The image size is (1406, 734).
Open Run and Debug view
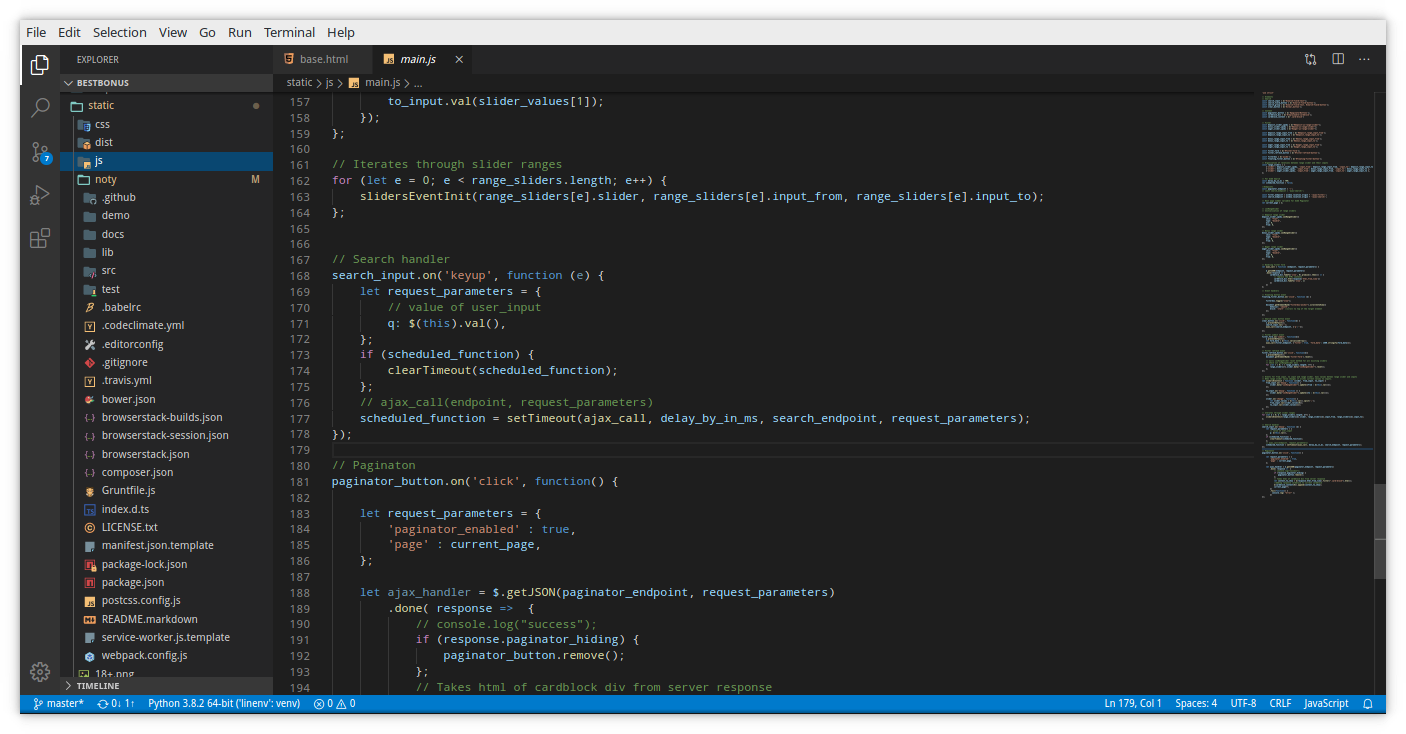click(40, 195)
